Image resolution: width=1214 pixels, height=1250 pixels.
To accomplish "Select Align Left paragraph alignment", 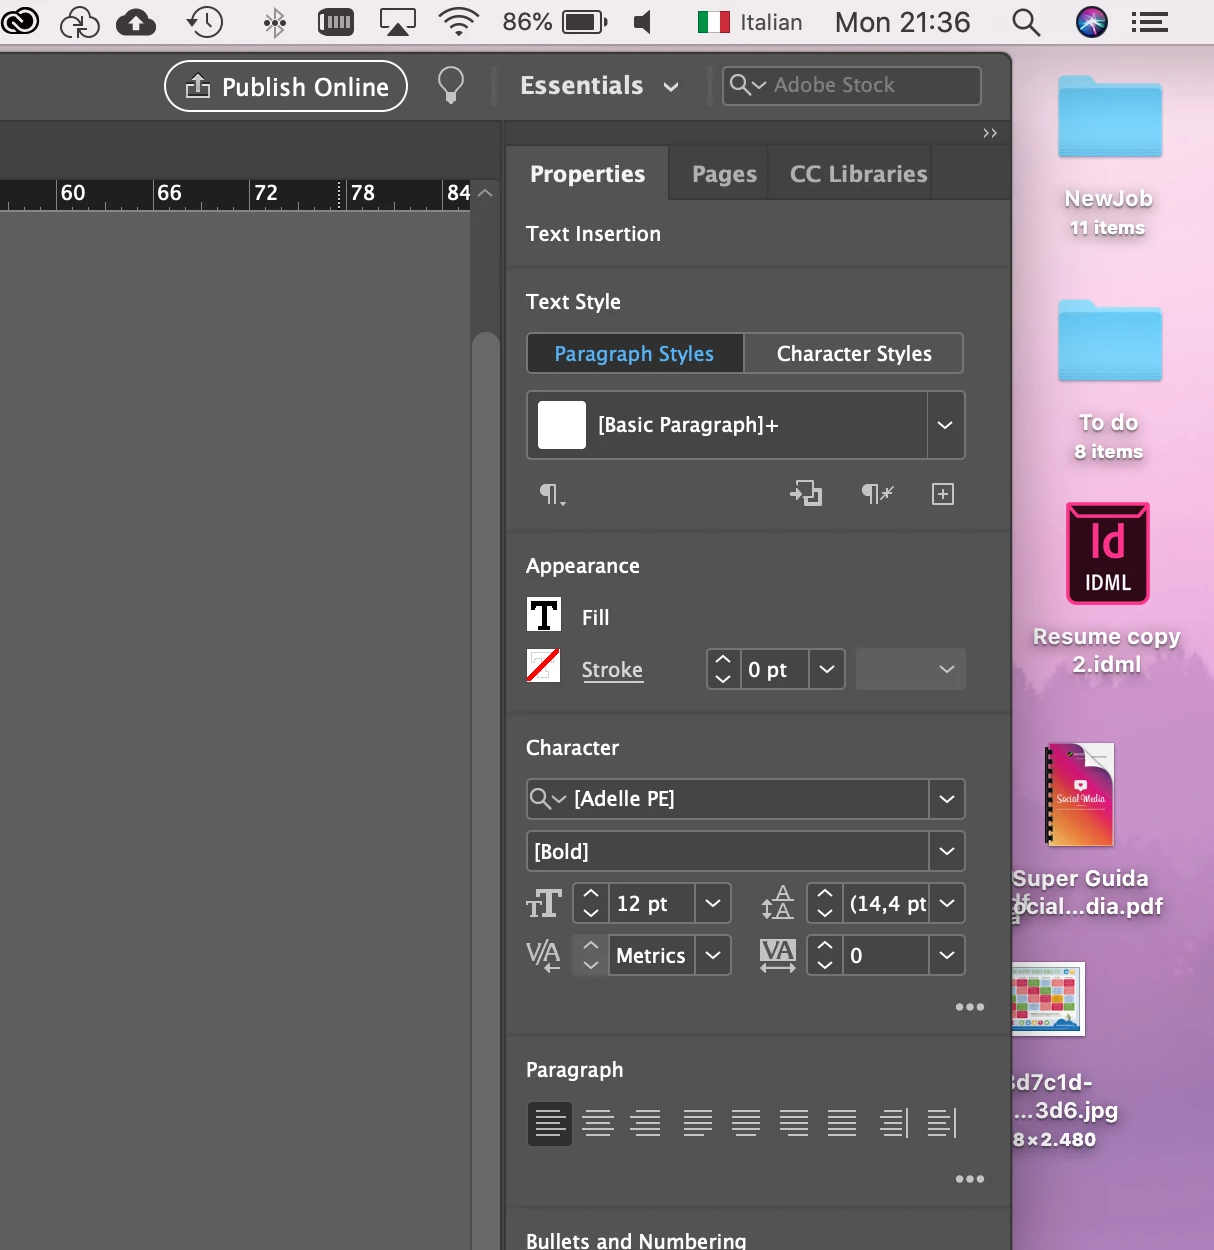I will [x=549, y=1124].
